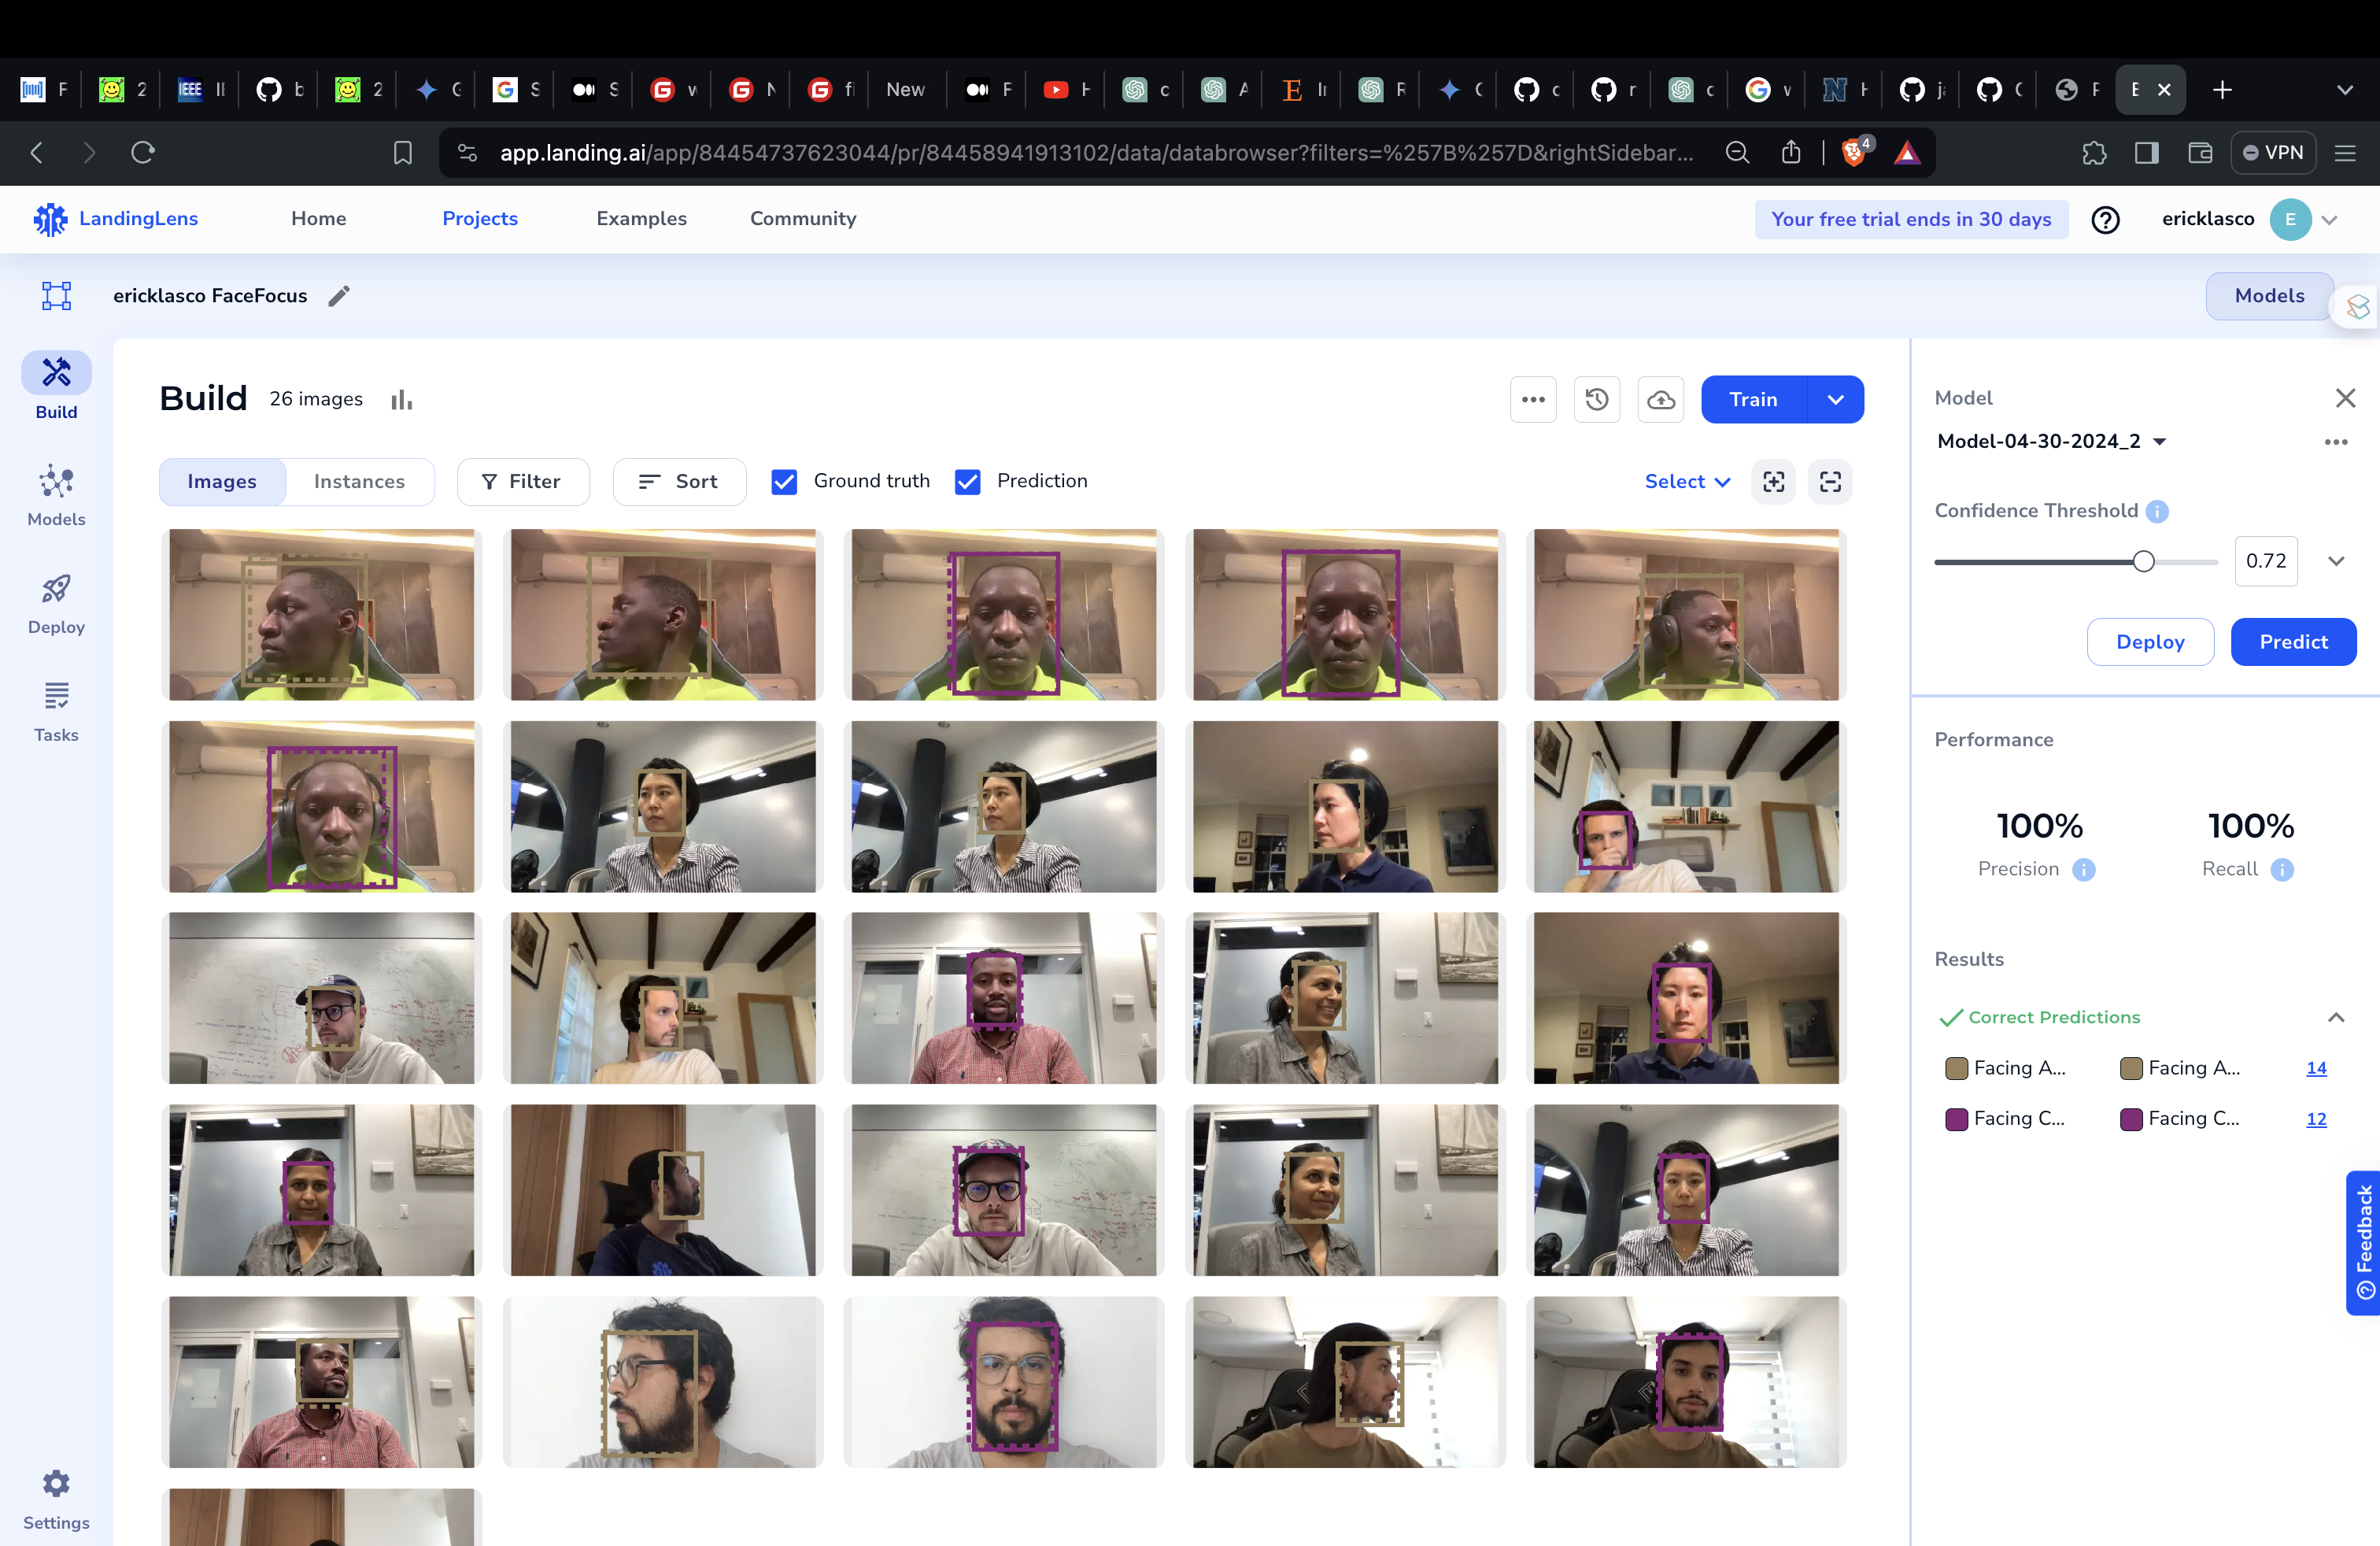Open the Projects nav tab

tap(480, 219)
